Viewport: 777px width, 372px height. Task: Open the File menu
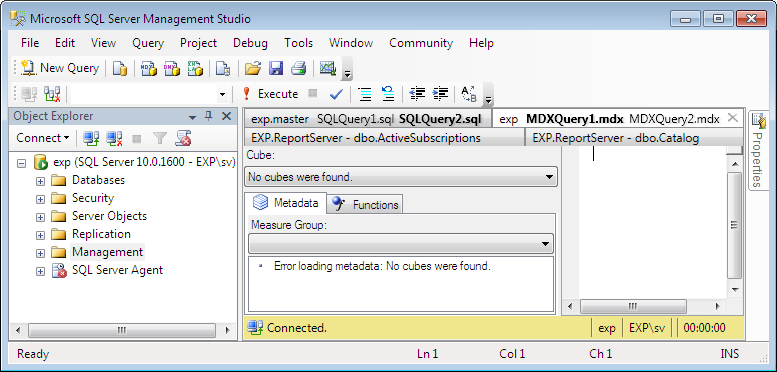(30, 43)
